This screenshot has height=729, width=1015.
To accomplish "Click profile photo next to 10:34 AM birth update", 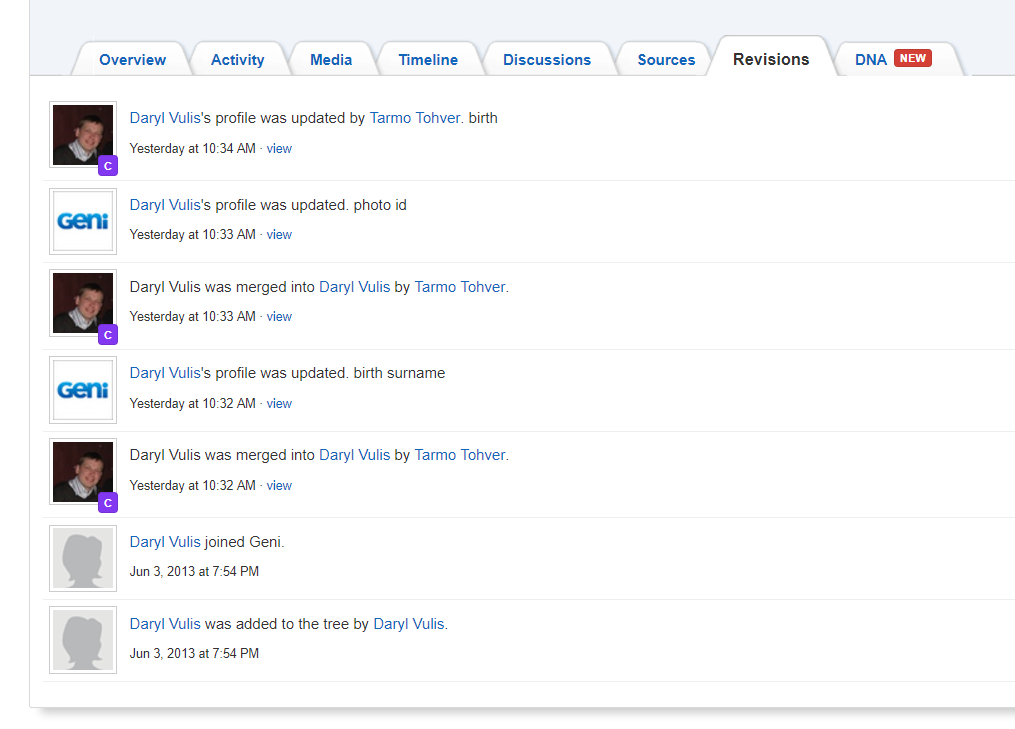I will tap(83, 134).
